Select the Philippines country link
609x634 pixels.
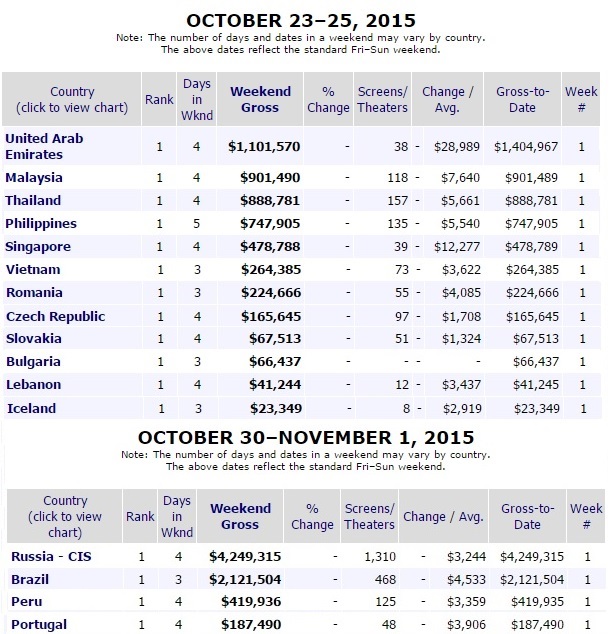click(41, 223)
